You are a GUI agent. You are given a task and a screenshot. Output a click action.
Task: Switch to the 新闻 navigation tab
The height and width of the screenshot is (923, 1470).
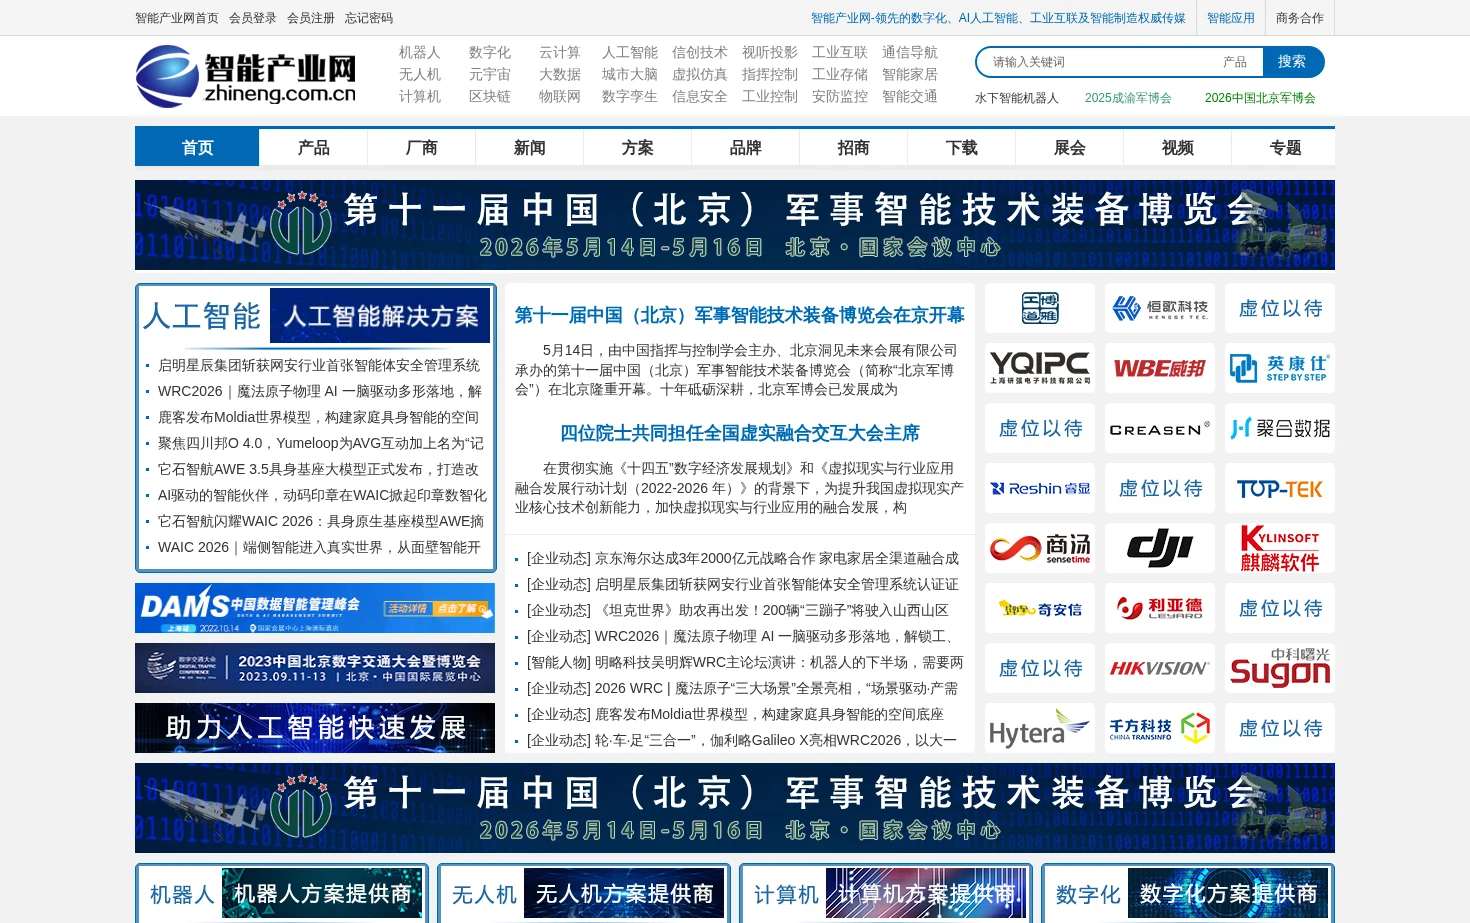click(x=530, y=148)
